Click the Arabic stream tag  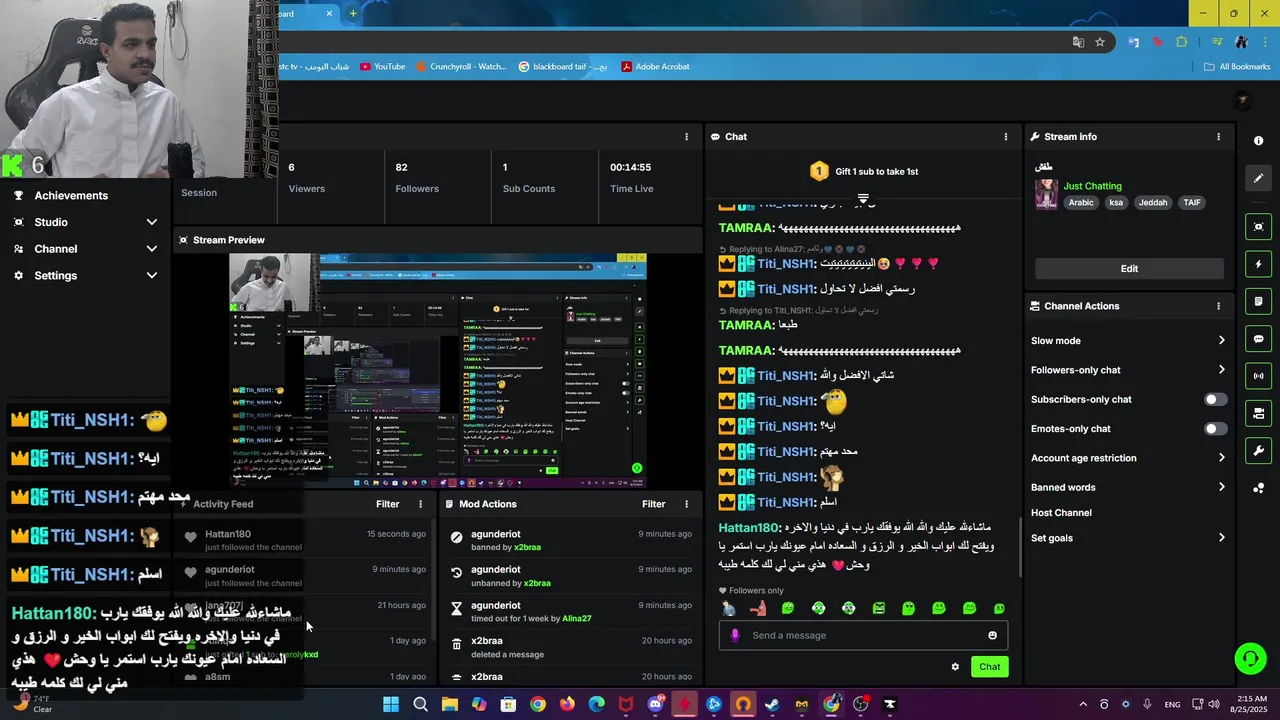pyautogui.click(x=1081, y=203)
